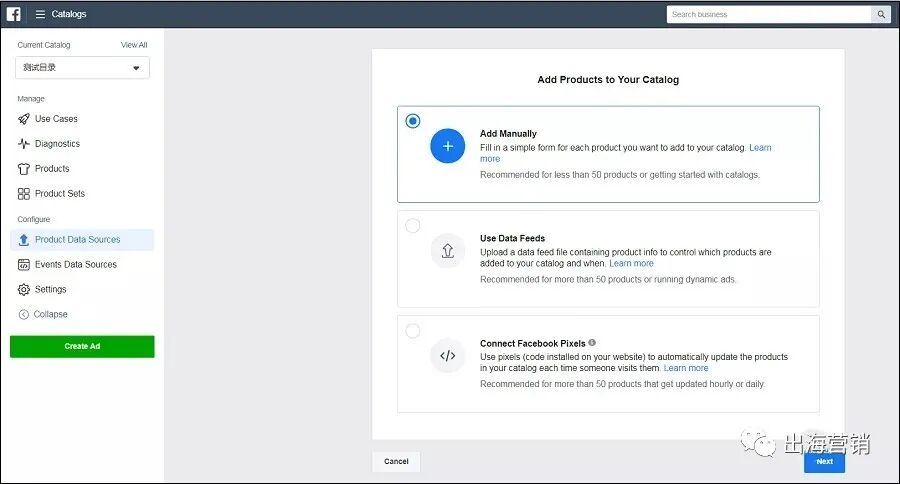Click the Use Cases rocket icon

coord(24,119)
